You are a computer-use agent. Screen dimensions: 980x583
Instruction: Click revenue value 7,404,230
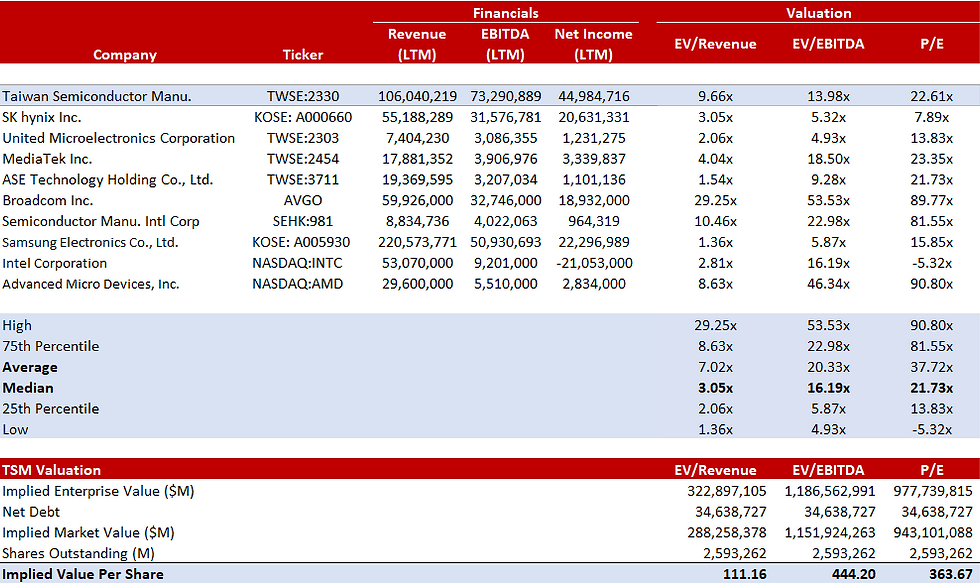[x=417, y=138]
